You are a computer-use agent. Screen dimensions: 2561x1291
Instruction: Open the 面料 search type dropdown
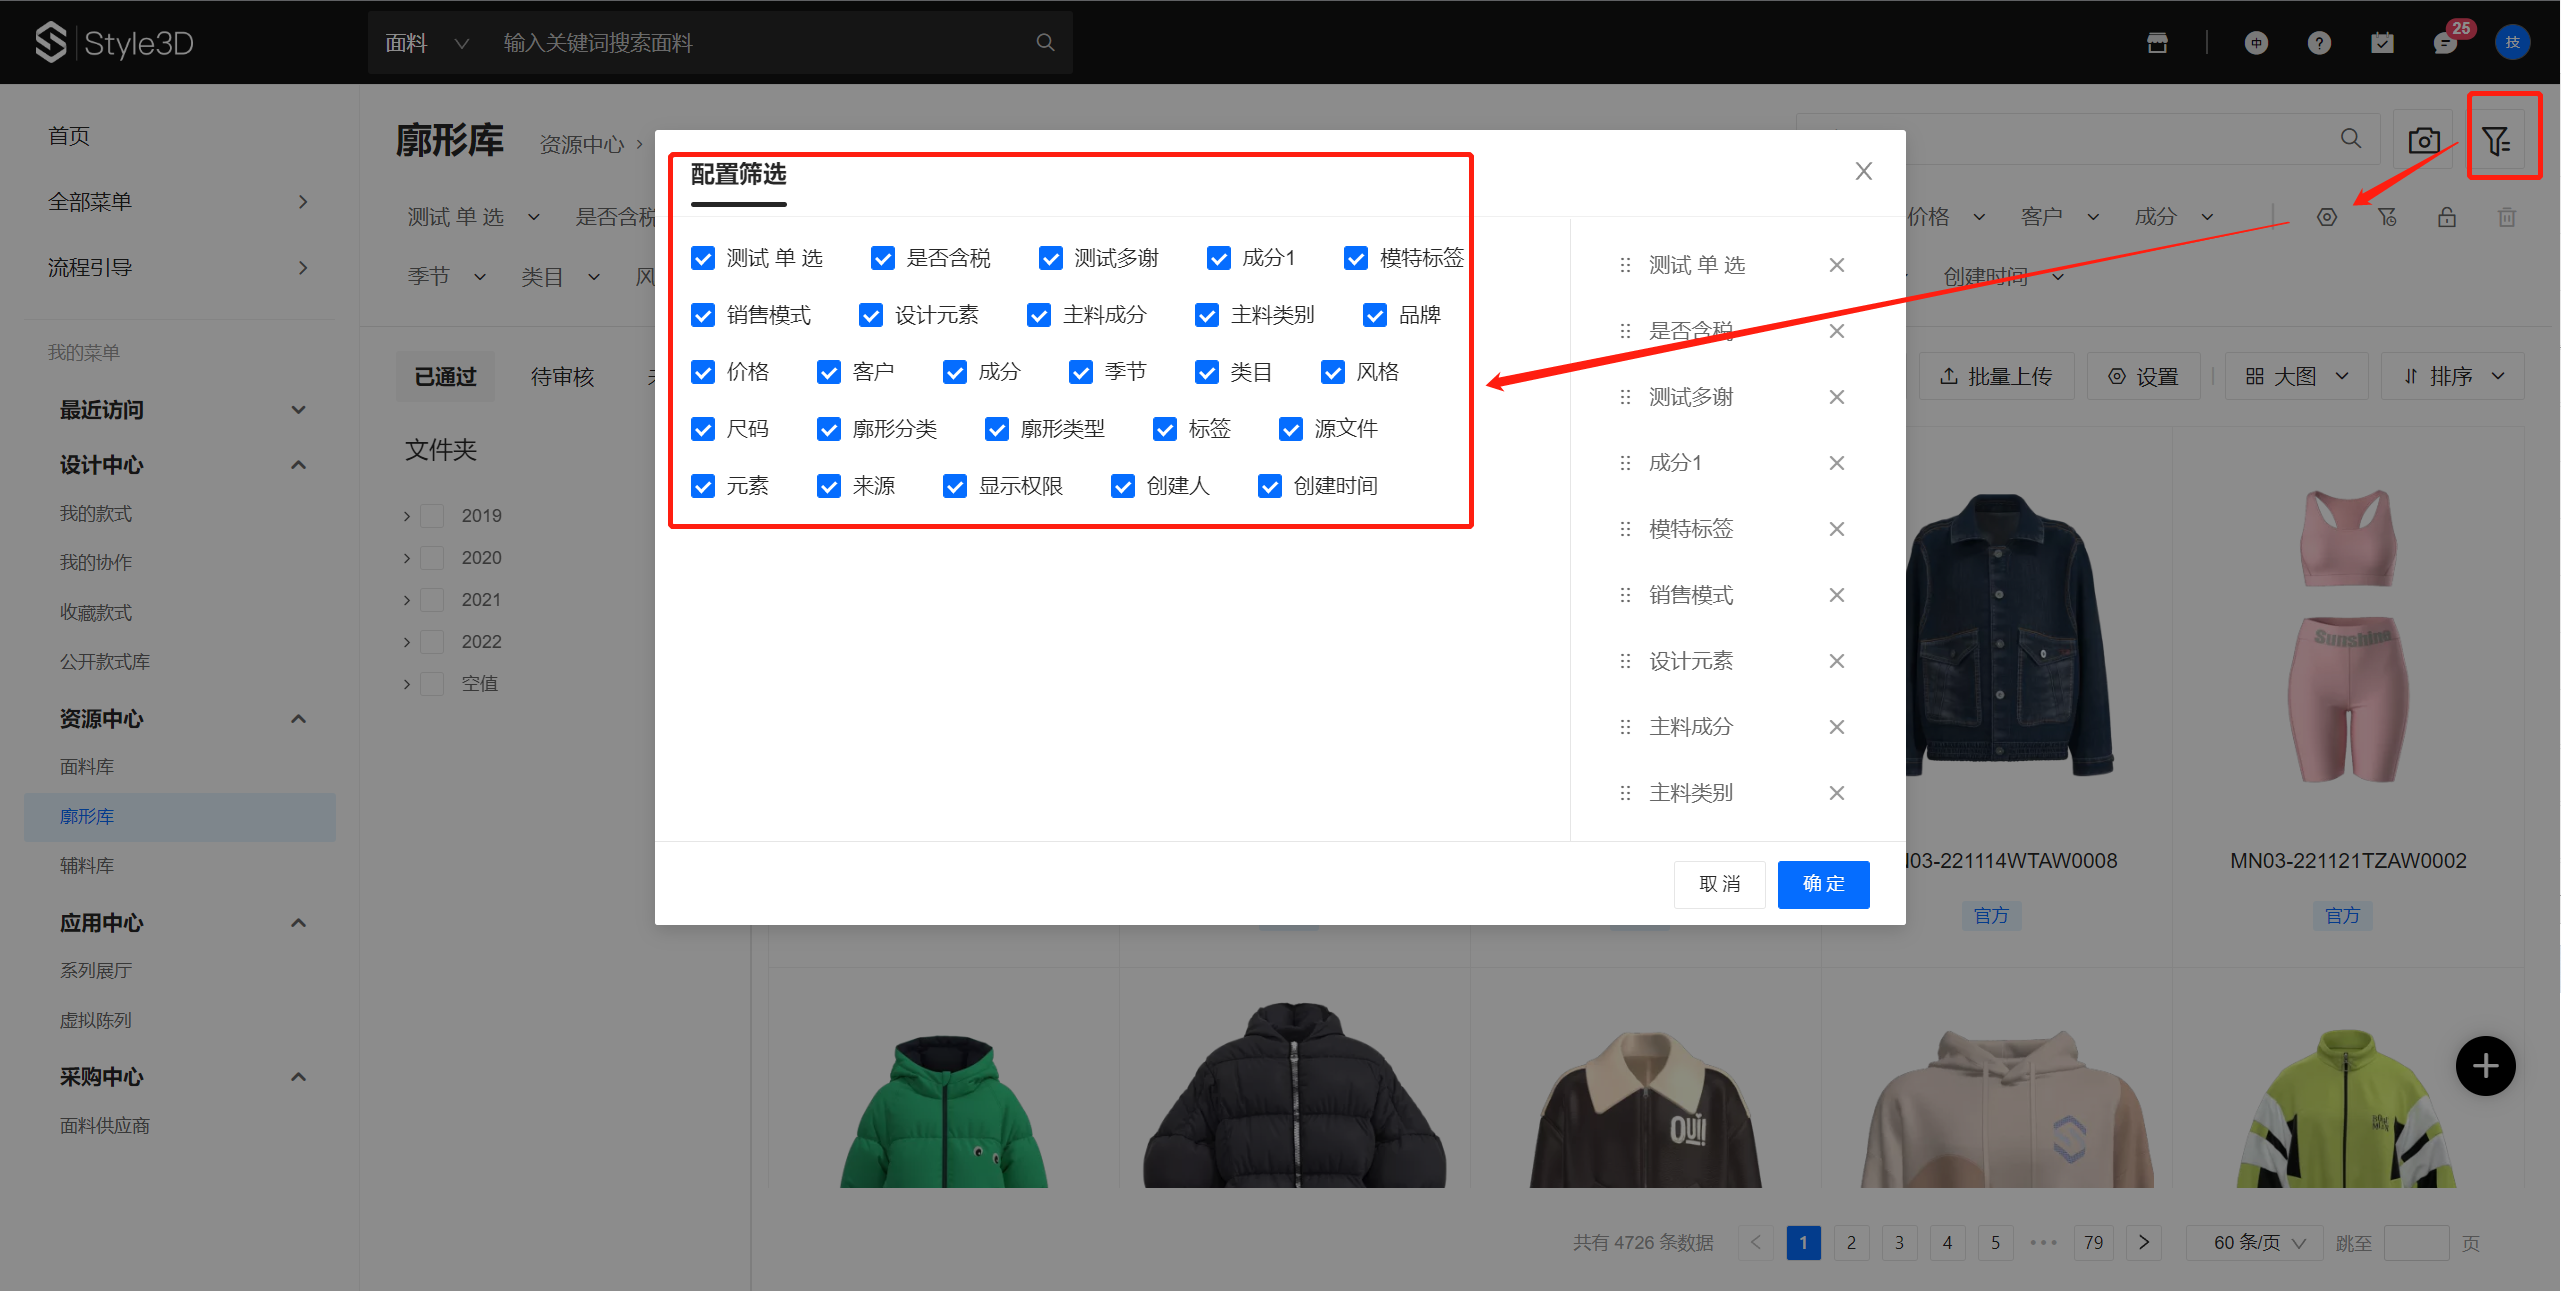(x=427, y=43)
